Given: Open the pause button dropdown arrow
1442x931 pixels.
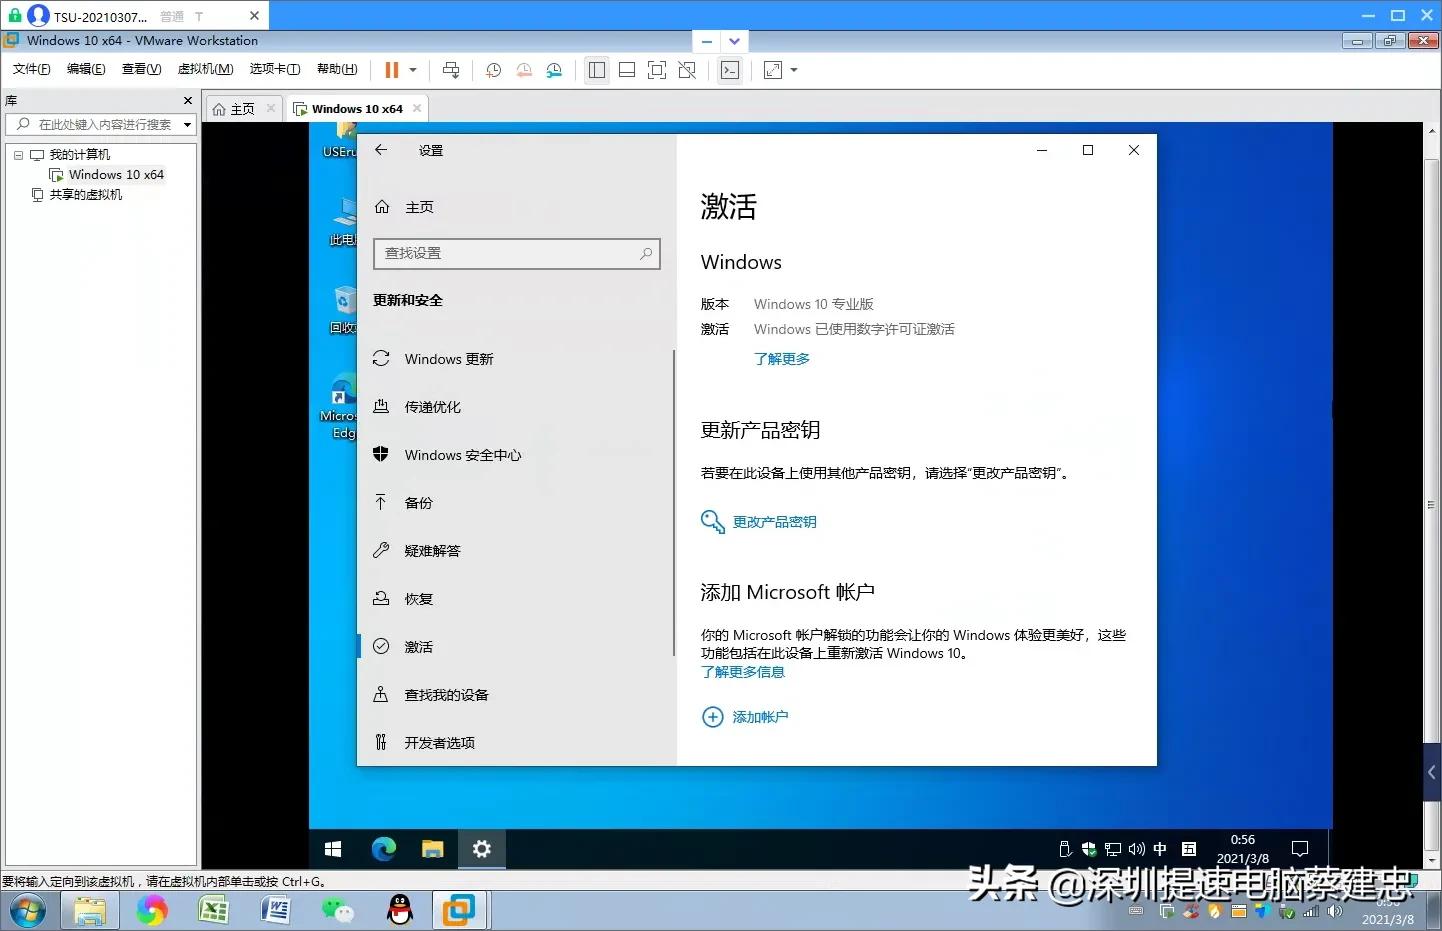Looking at the screenshot, I should [x=410, y=70].
